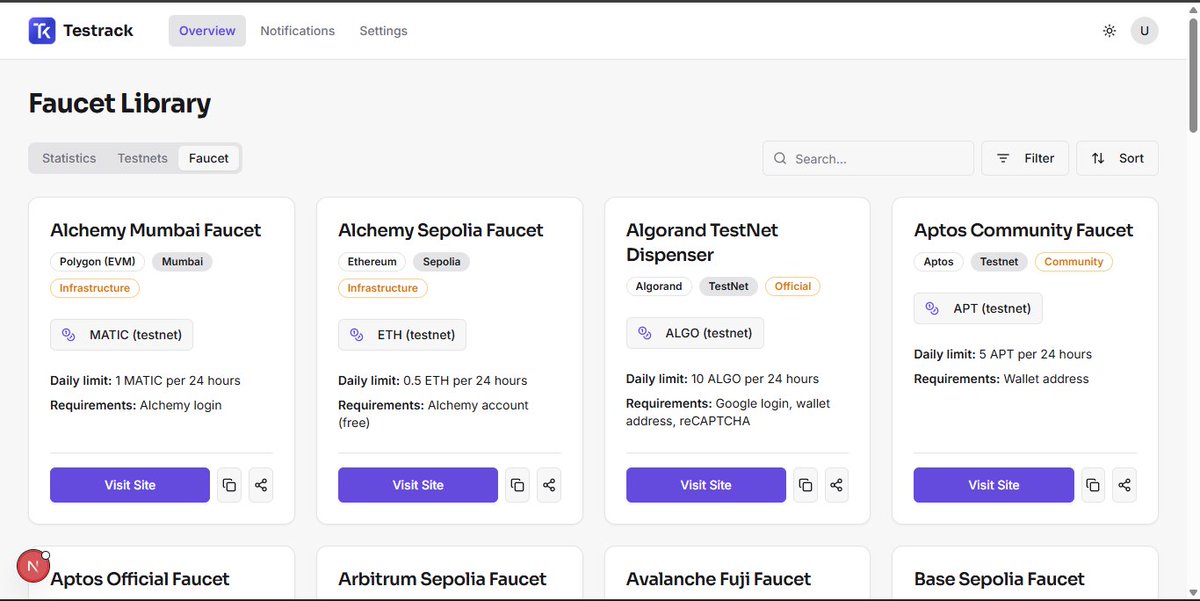Visit Site for Aptos Community Faucet
Image resolution: width=1200 pixels, height=601 pixels.
pos(994,485)
